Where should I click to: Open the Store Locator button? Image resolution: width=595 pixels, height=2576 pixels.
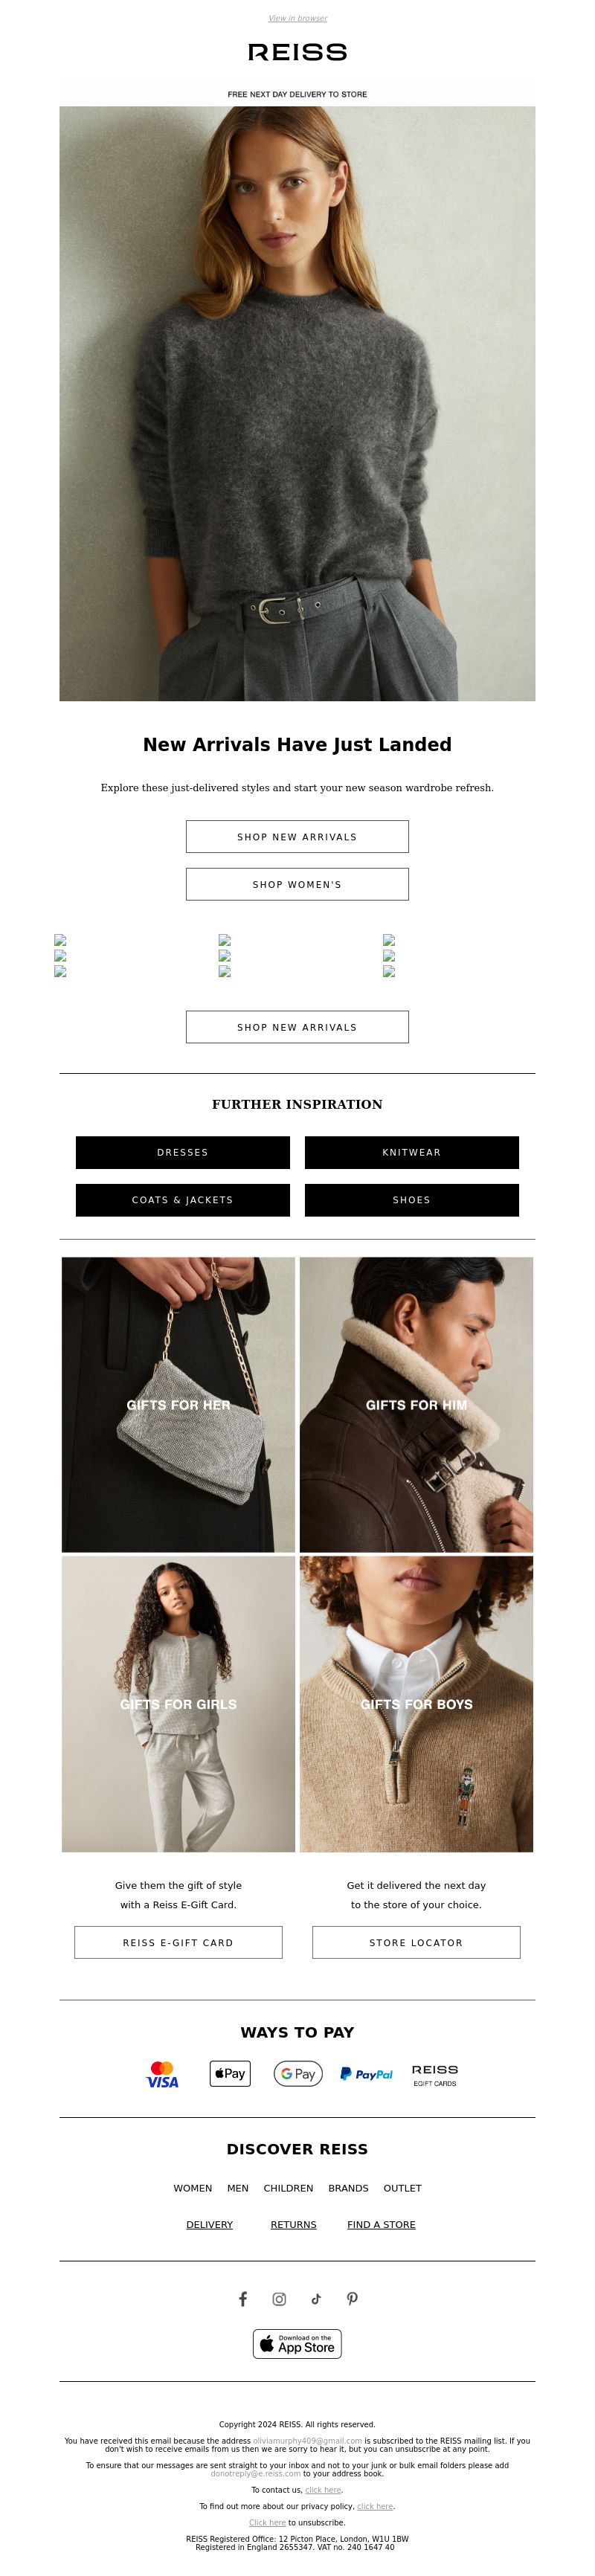(416, 1942)
